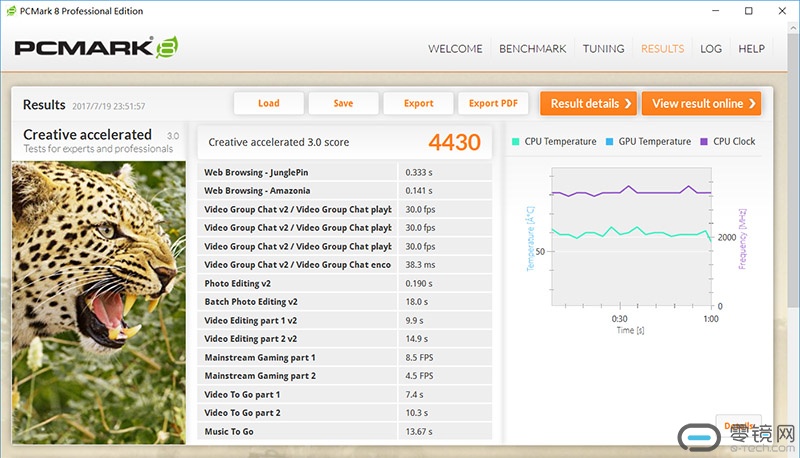Click the Export button
The image size is (800, 458).
tap(418, 103)
